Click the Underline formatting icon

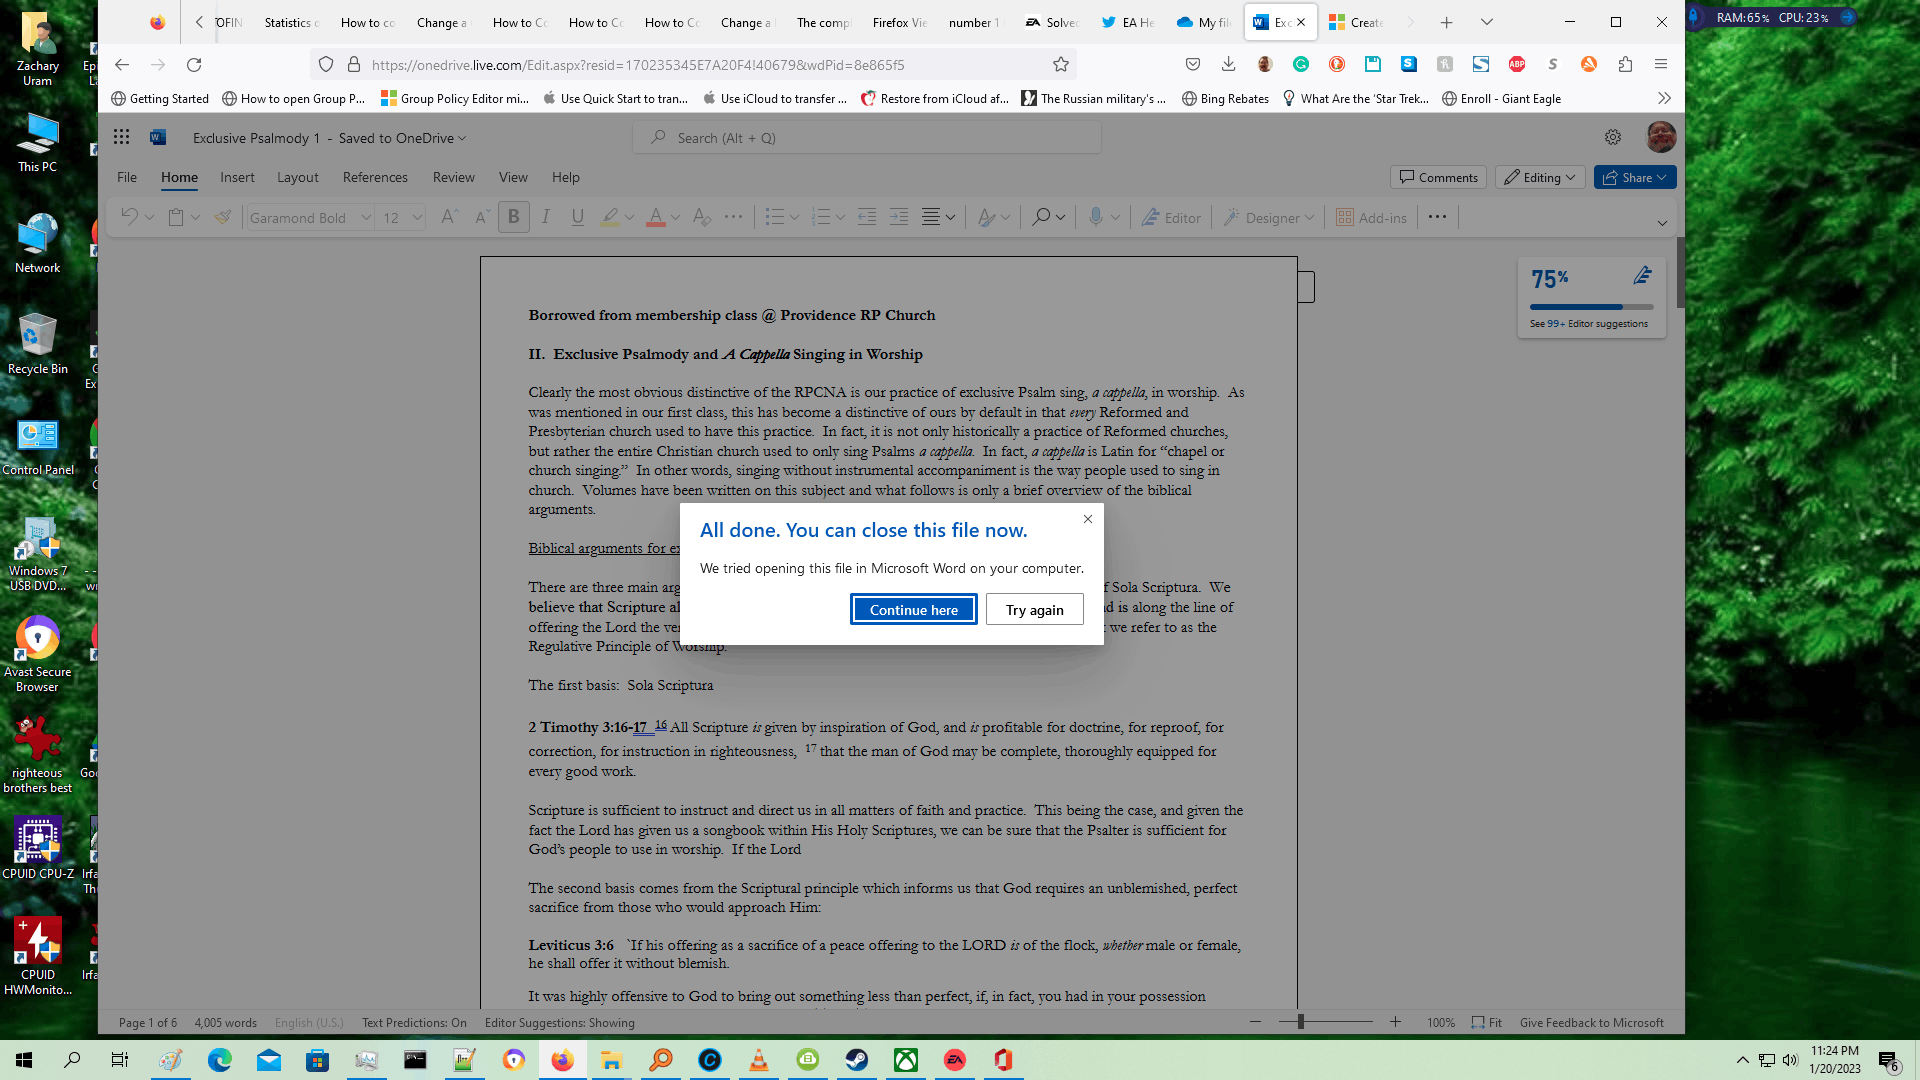click(x=577, y=217)
